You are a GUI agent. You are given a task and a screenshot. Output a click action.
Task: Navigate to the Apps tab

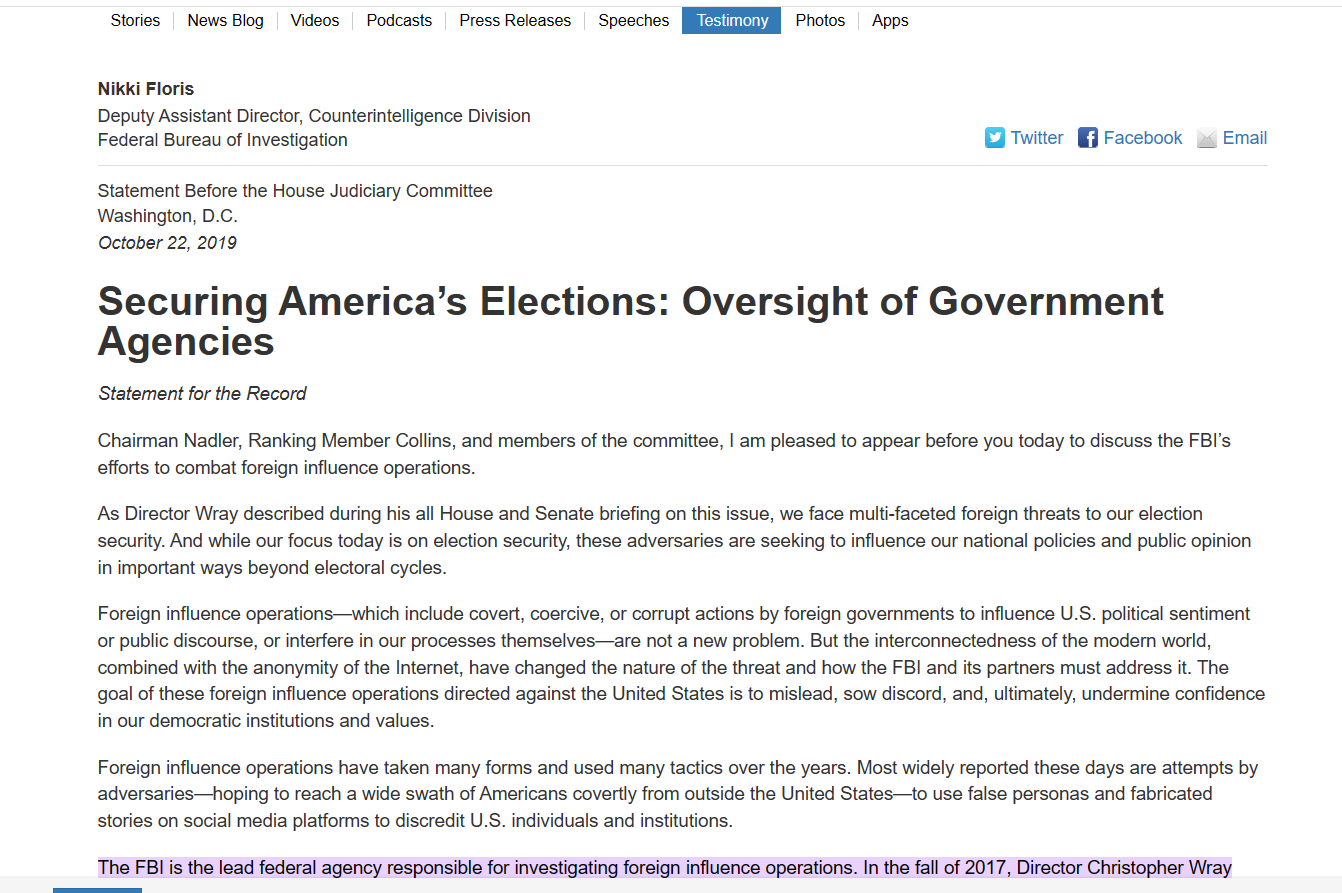[x=890, y=20]
